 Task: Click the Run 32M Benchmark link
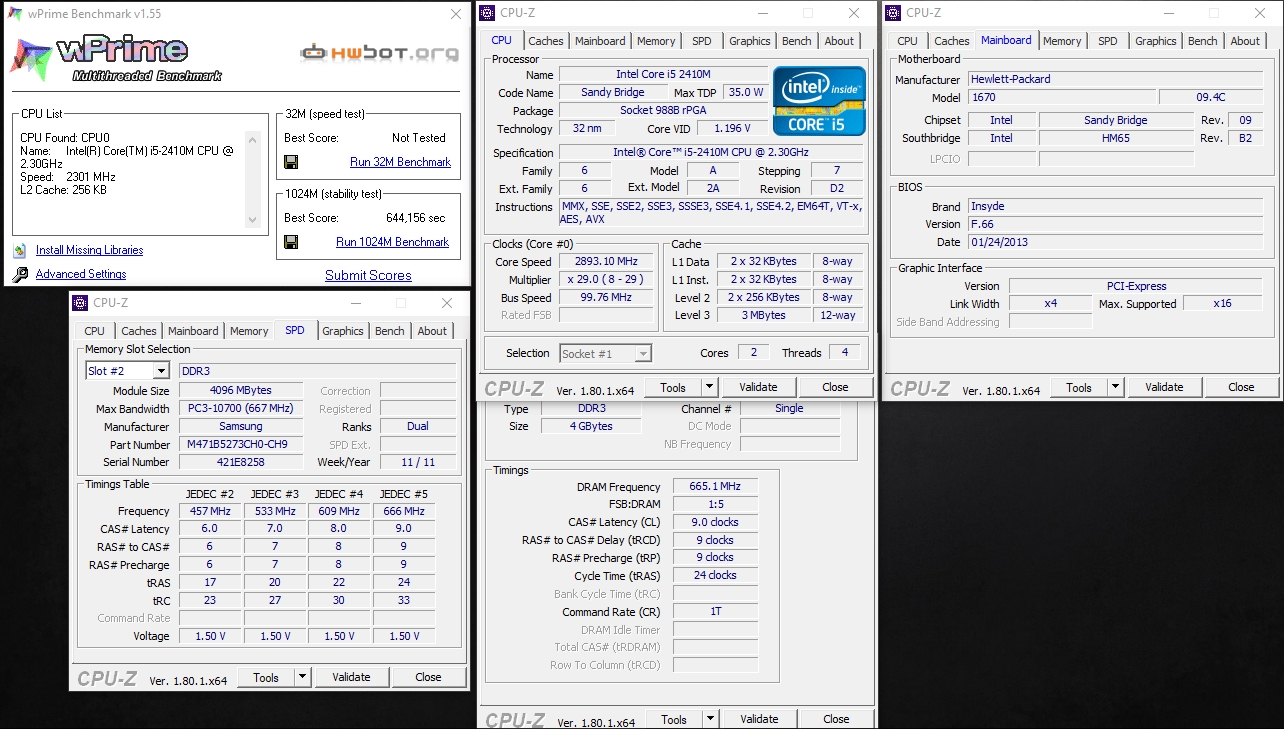[x=400, y=162]
